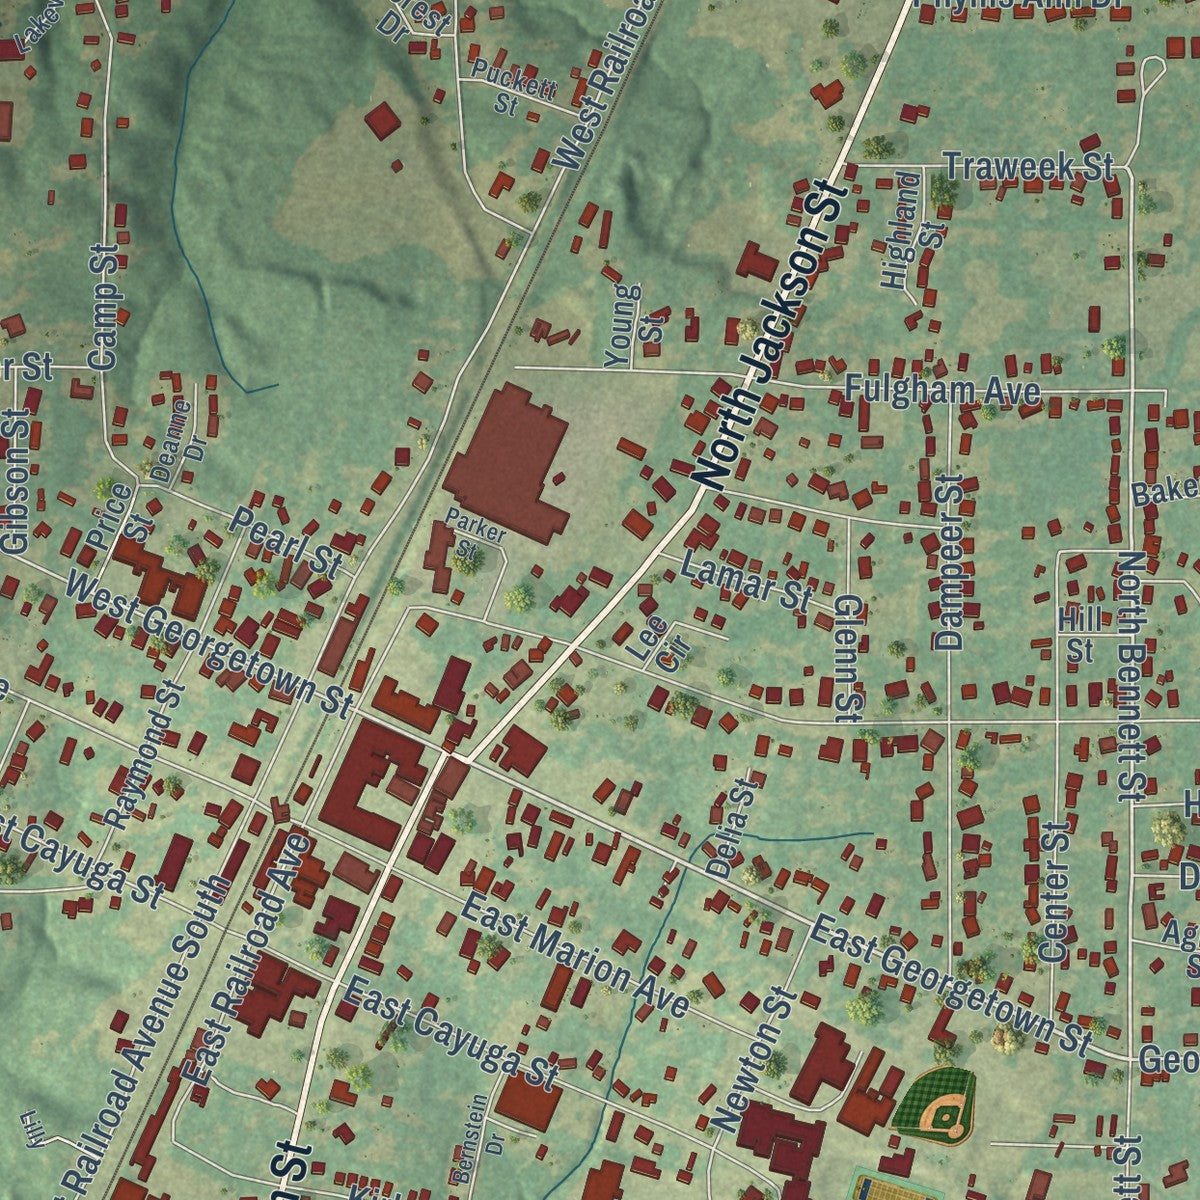Select the West Georgetown St label
This screenshot has width=1200, height=1200.
coord(208,643)
